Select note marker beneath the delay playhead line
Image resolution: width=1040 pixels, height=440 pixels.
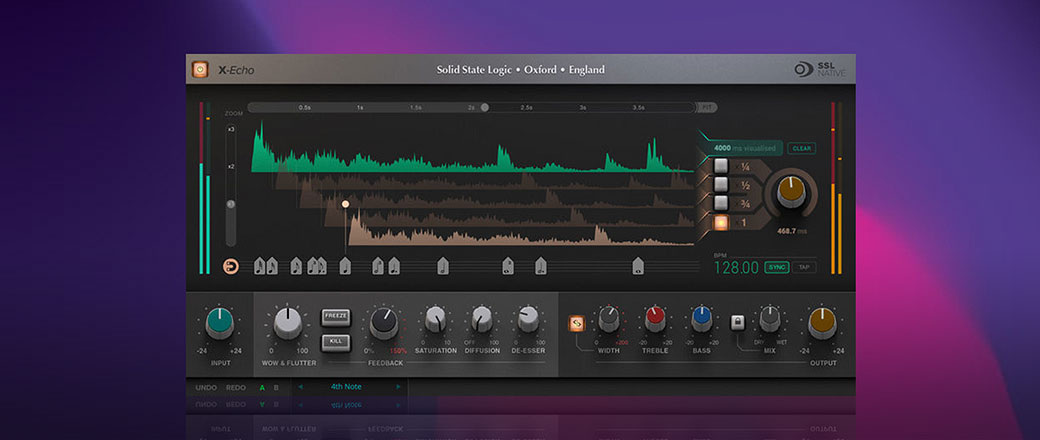345,266
